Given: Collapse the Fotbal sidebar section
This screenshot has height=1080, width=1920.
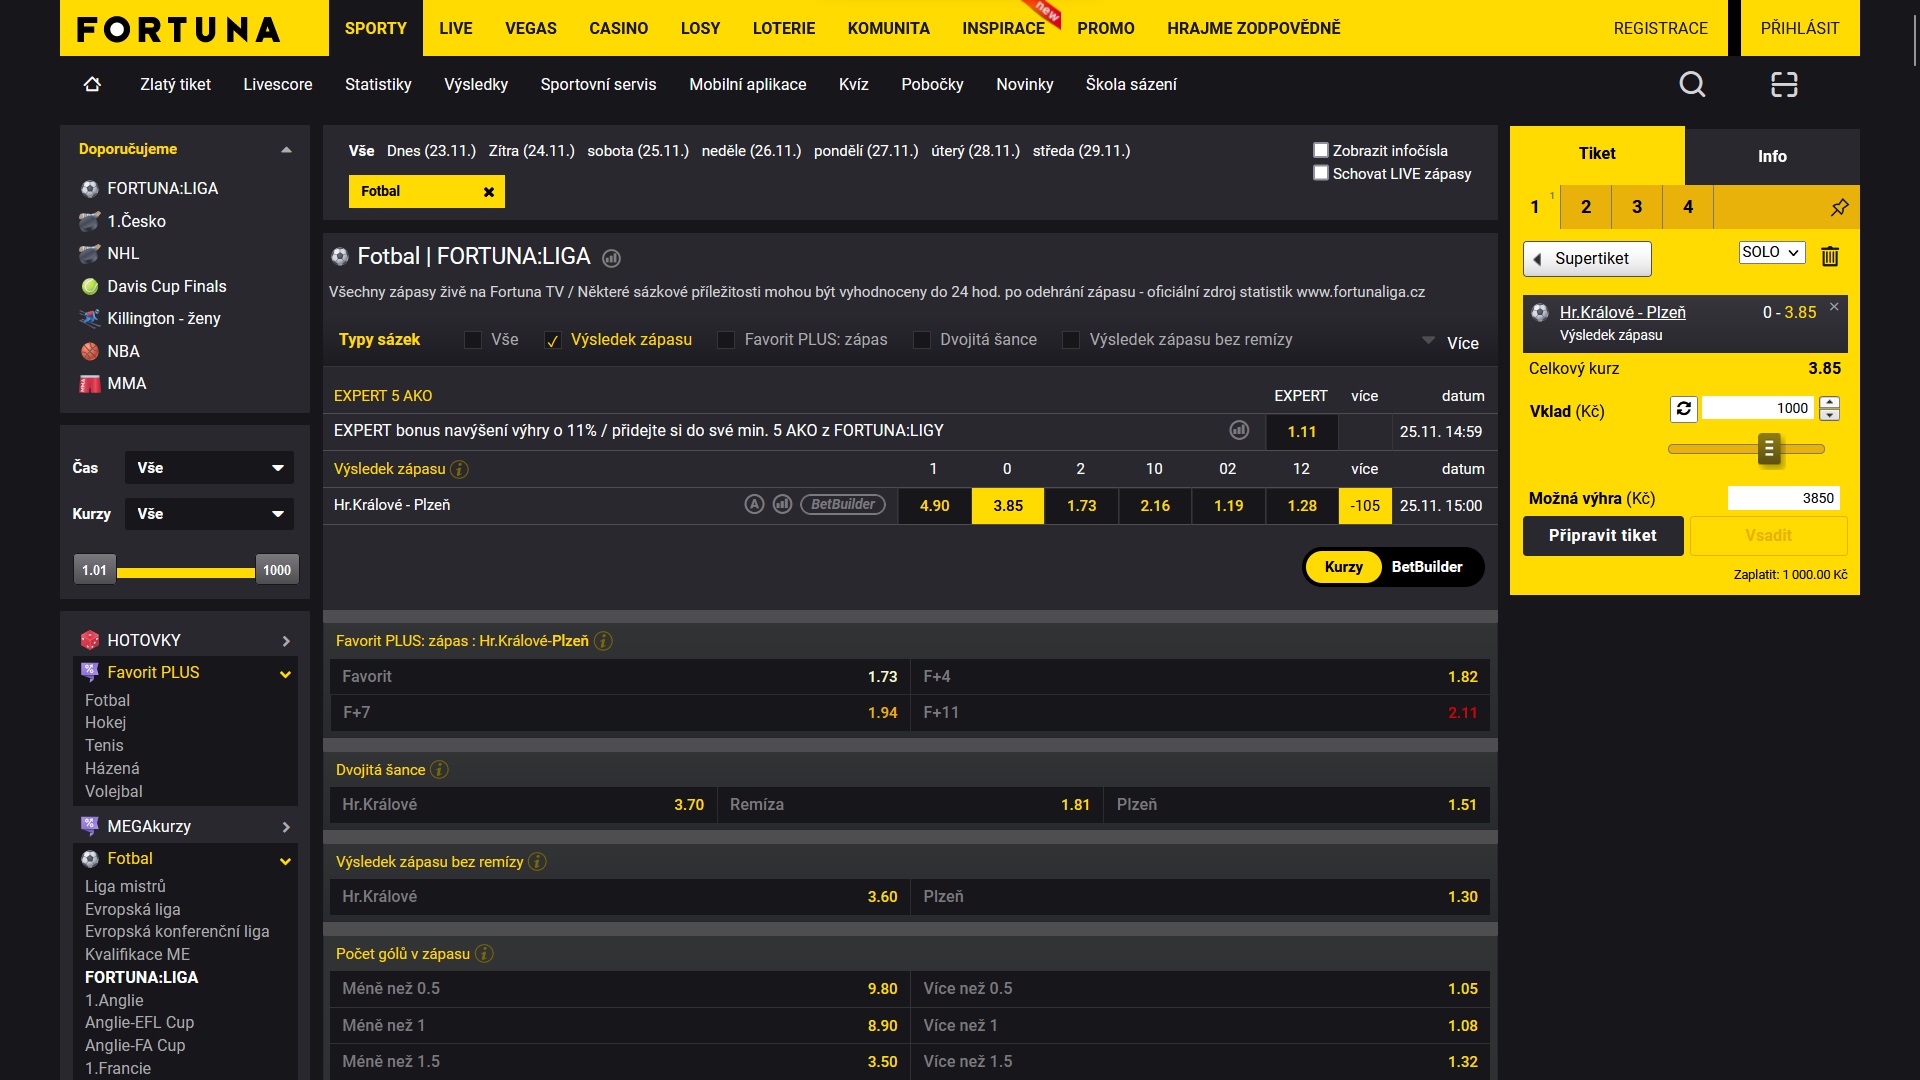Looking at the screenshot, I should tap(285, 860).
